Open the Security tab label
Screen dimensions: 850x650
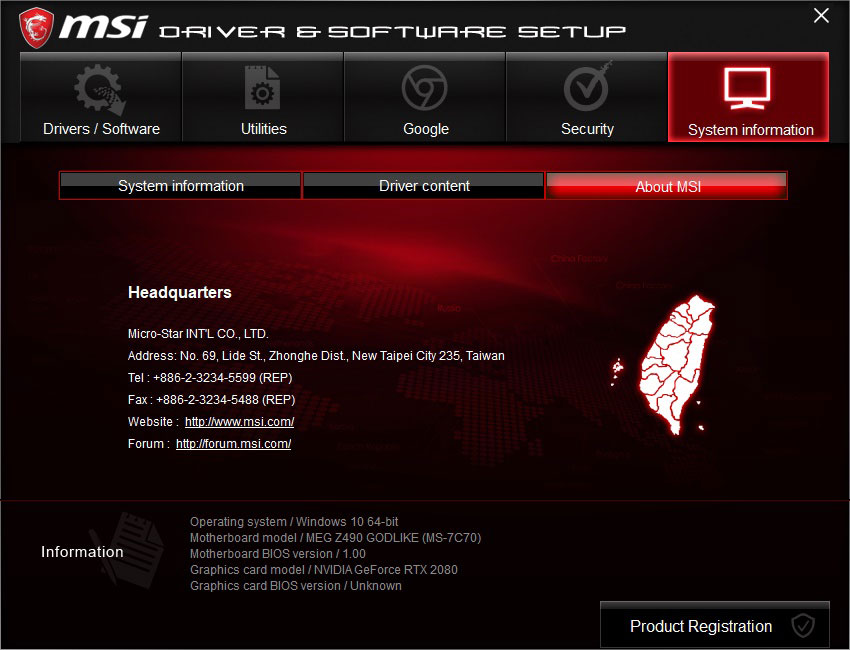click(587, 129)
